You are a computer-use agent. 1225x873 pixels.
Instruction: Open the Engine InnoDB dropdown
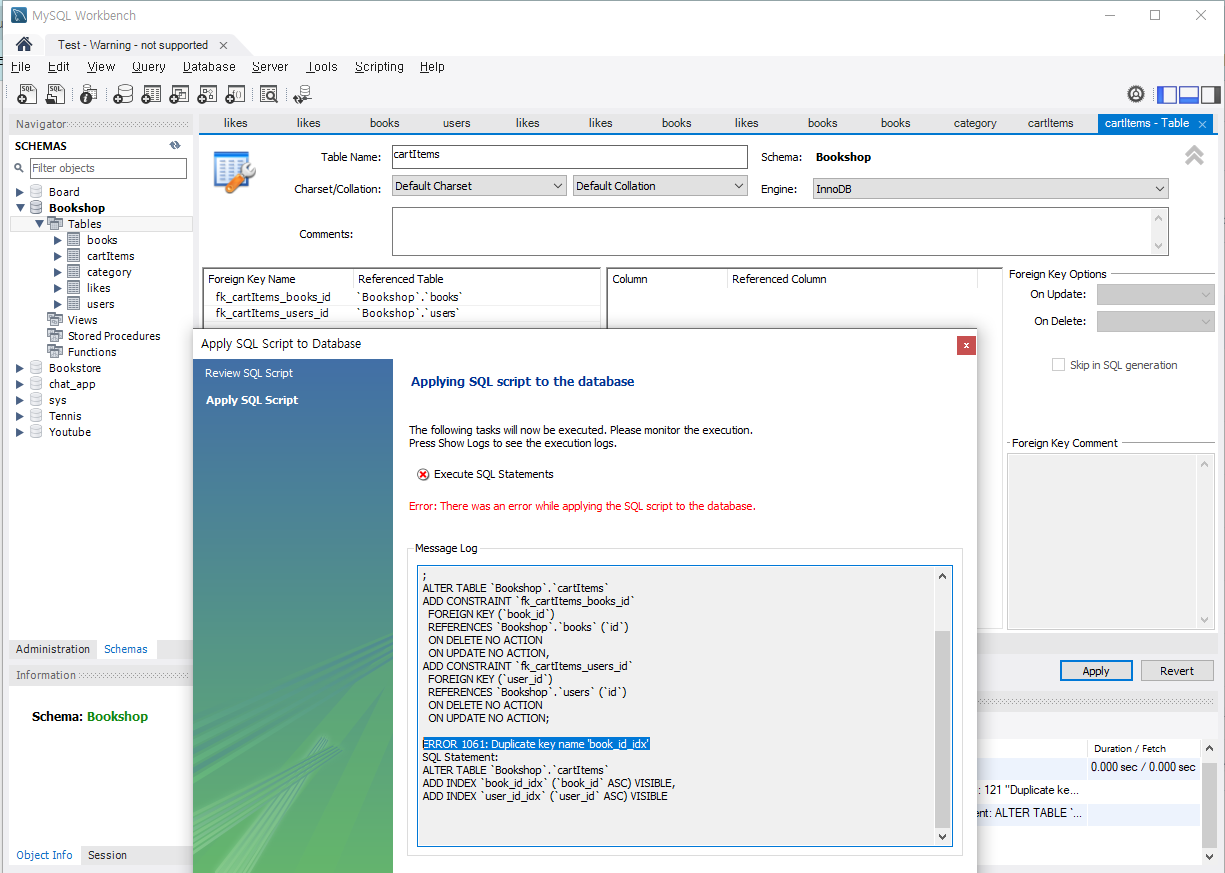pos(991,188)
